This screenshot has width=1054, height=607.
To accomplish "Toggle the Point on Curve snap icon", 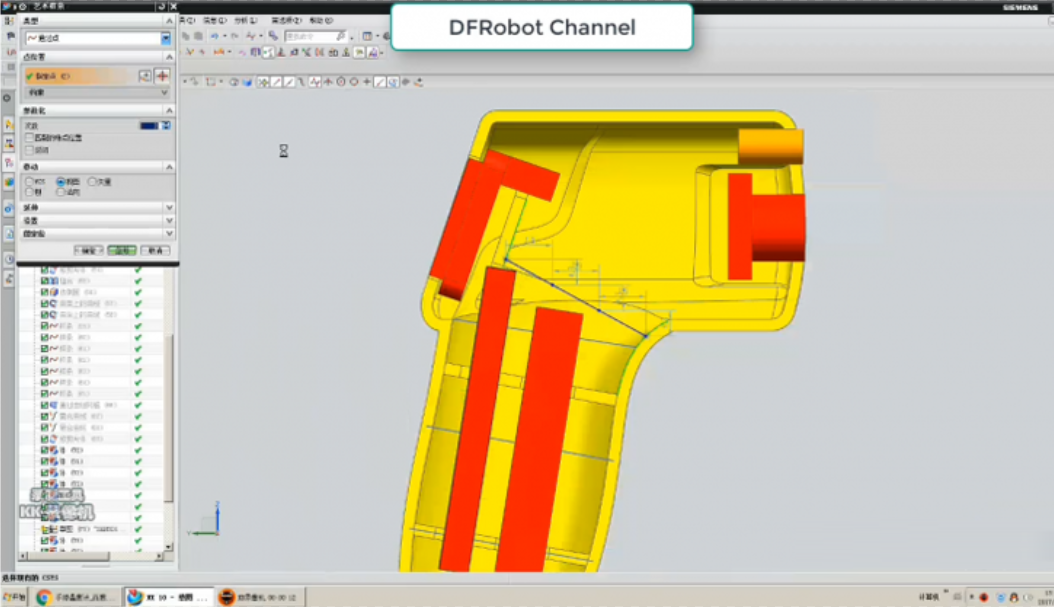I will coord(380,82).
